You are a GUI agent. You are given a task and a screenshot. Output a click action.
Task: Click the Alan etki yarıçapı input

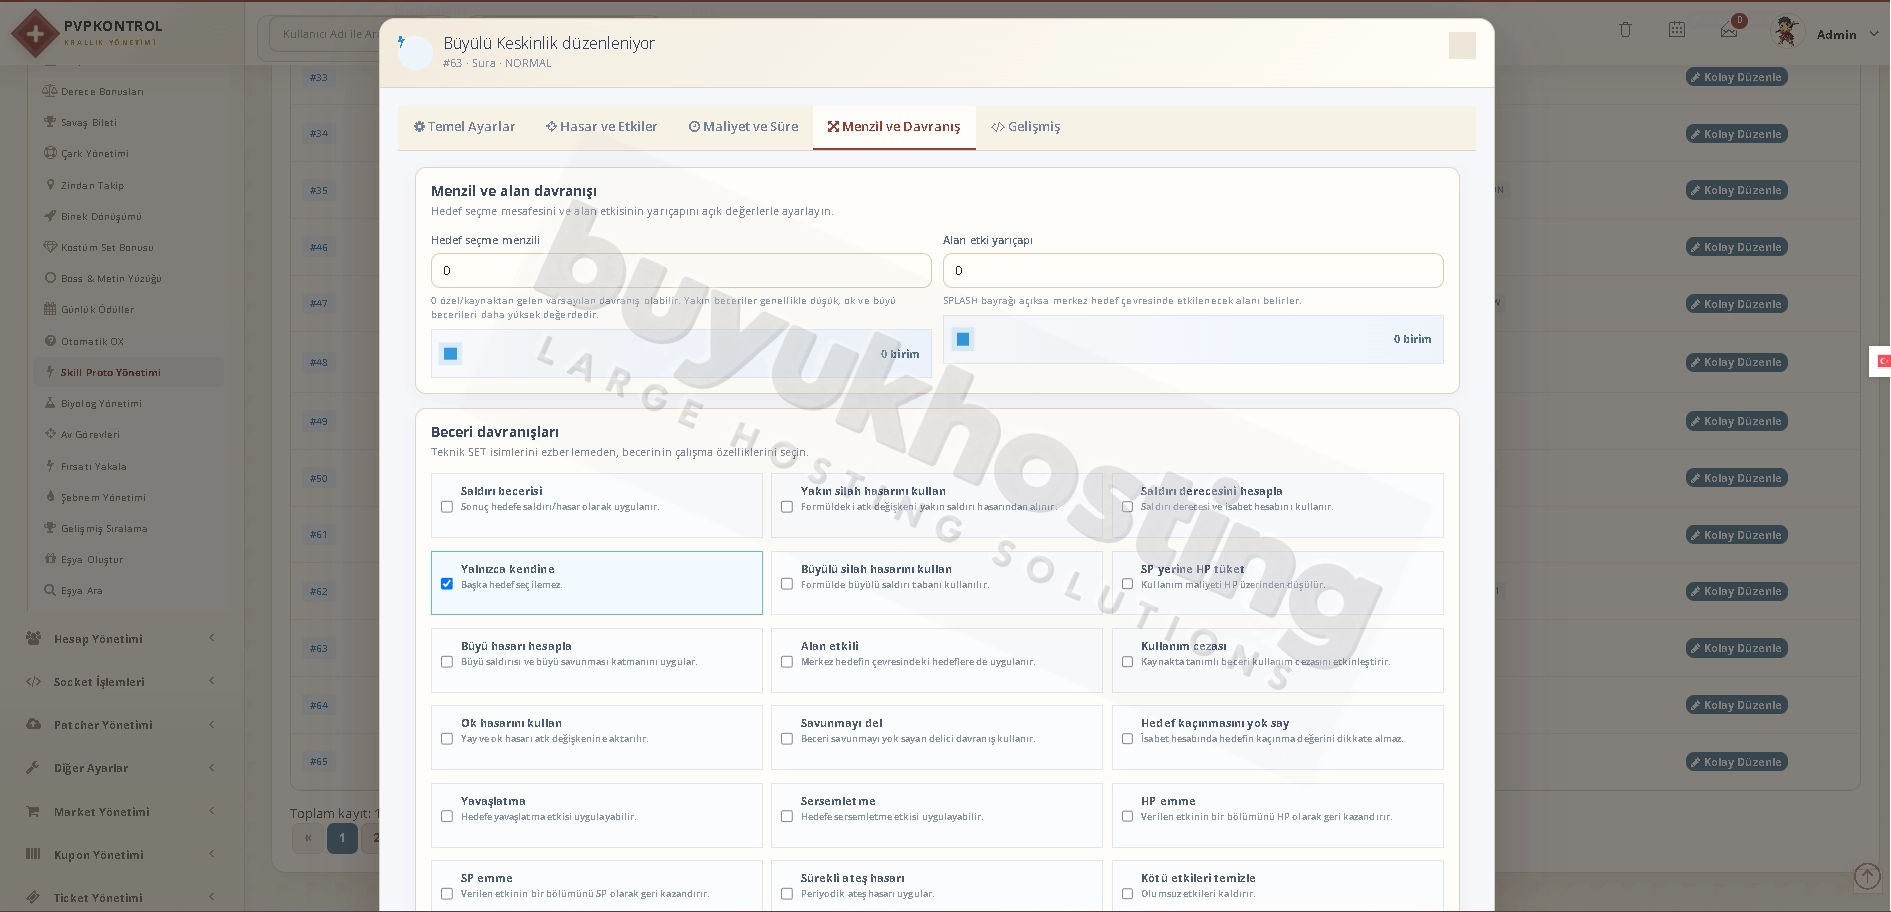1193,271
